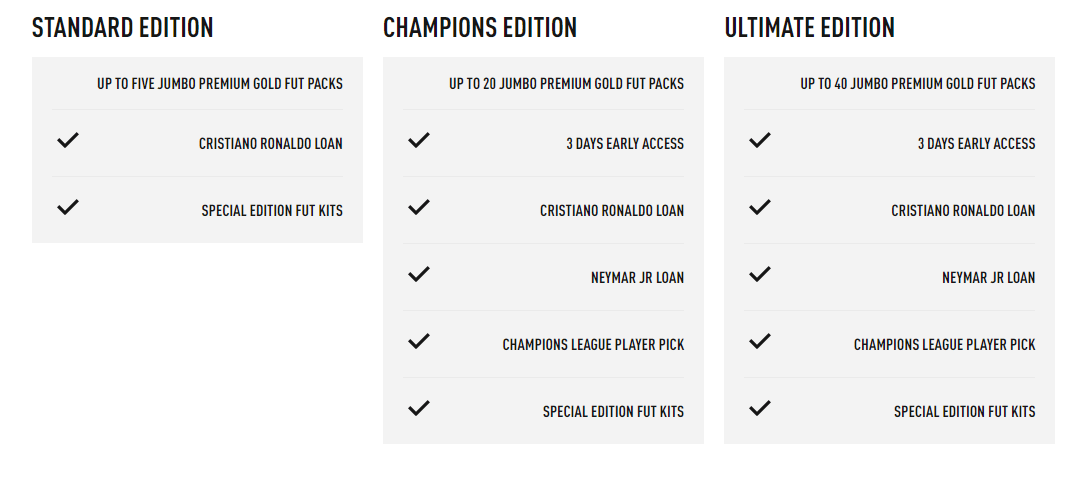Select the Standard Edition heading

pyautogui.click(x=123, y=28)
